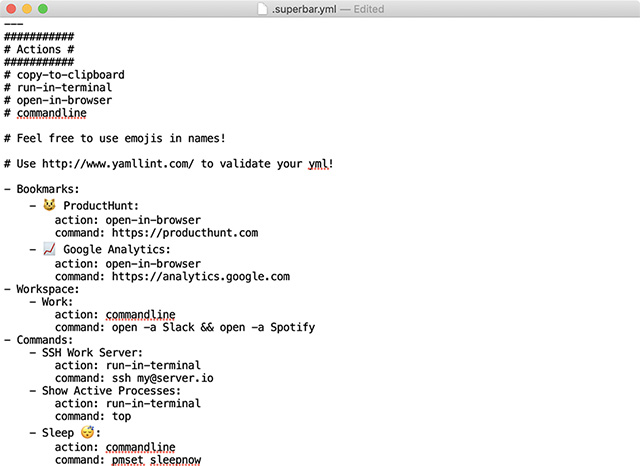The height and width of the screenshot is (466, 640).
Task: Click the chart emoji before Google Analytics
Action: 49,249
